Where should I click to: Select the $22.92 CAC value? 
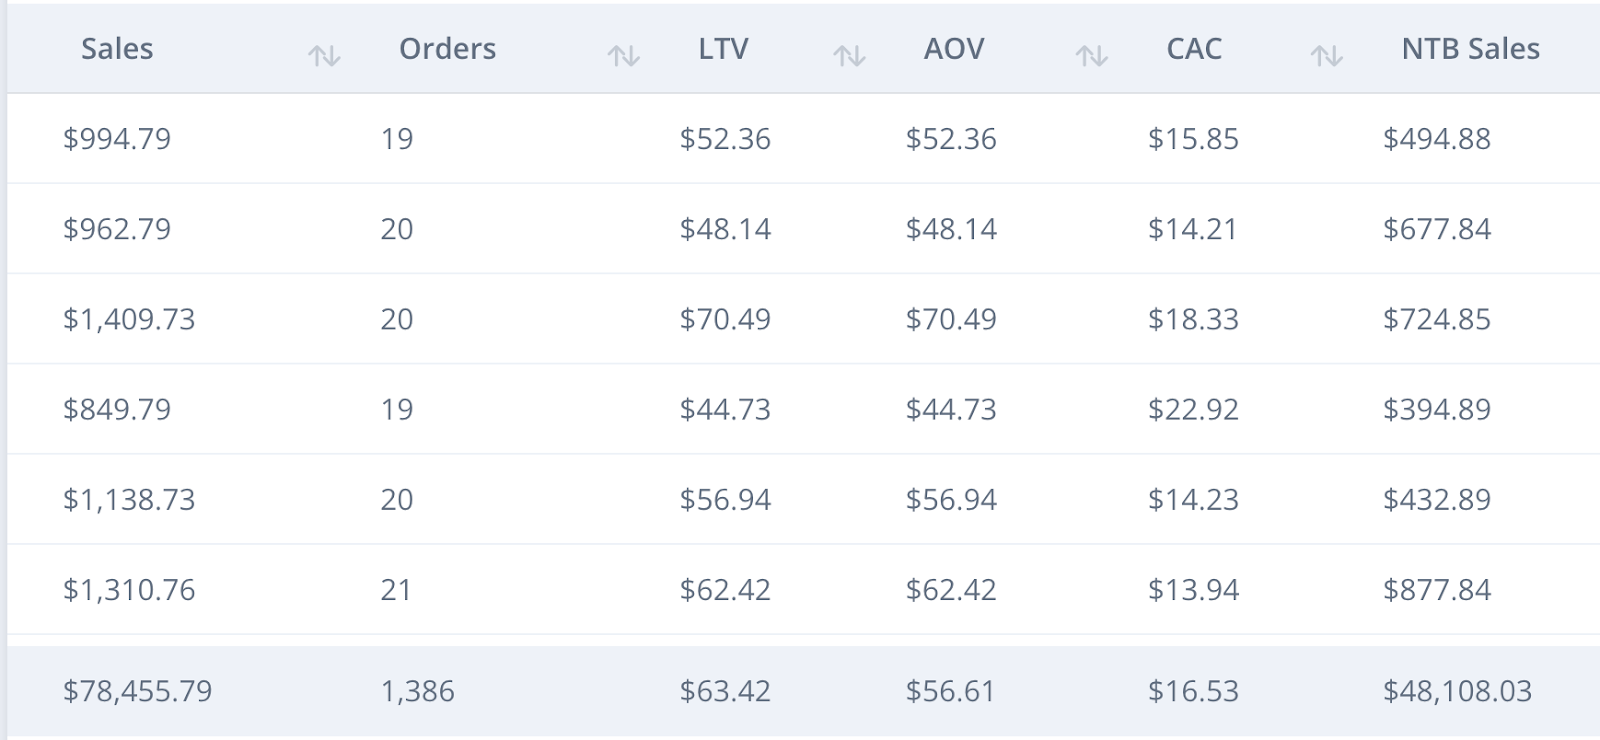[x=1193, y=409]
